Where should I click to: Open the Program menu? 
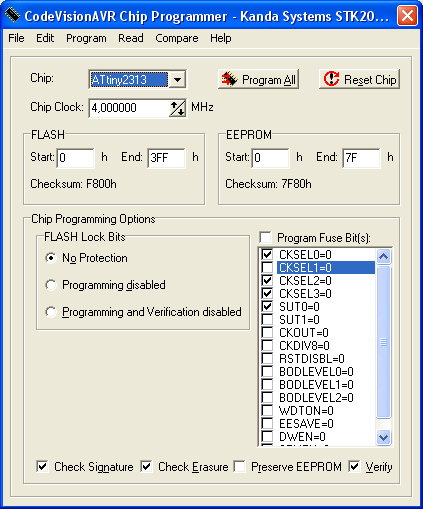click(86, 38)
